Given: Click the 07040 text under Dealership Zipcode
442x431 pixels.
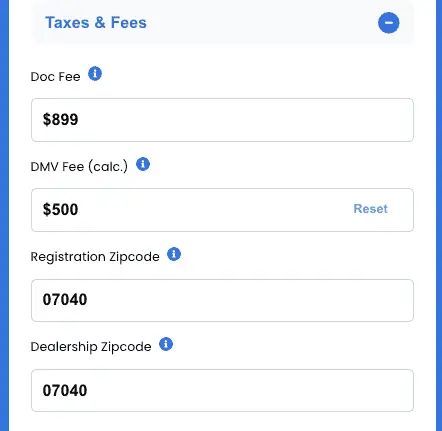Looking at the screenshot, I should 65,390.
